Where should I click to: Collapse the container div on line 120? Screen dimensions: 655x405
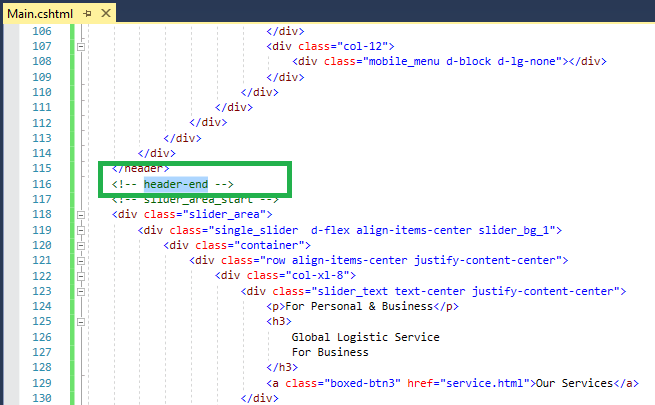click(x=81, y=245)
